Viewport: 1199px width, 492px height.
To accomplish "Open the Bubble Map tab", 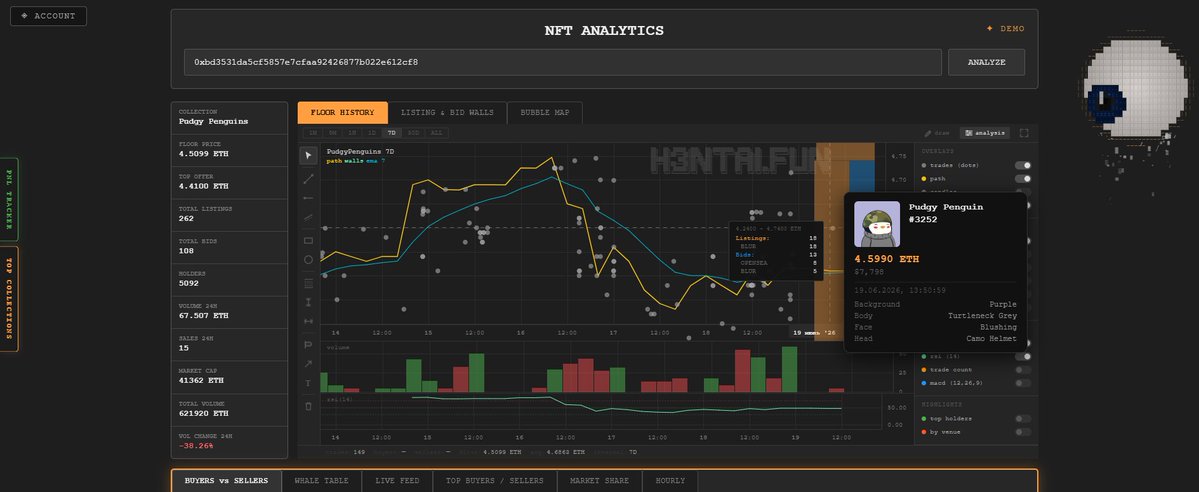I will (544, 112).
